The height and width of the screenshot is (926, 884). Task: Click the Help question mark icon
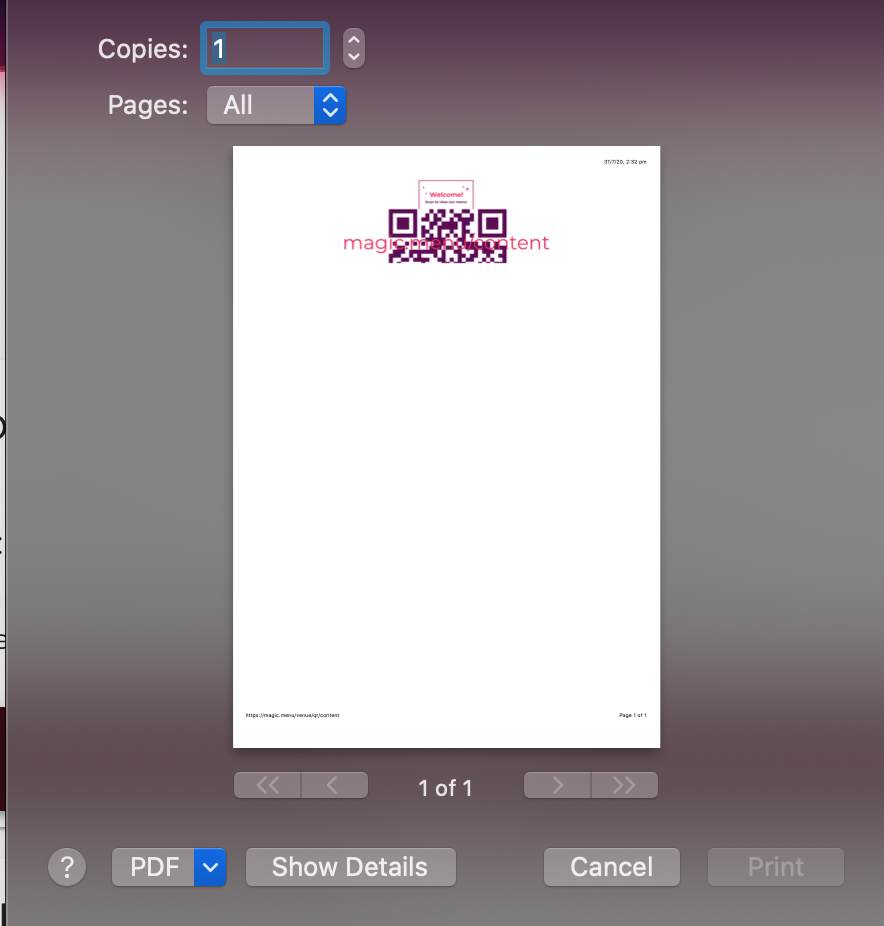coord(67,867)
